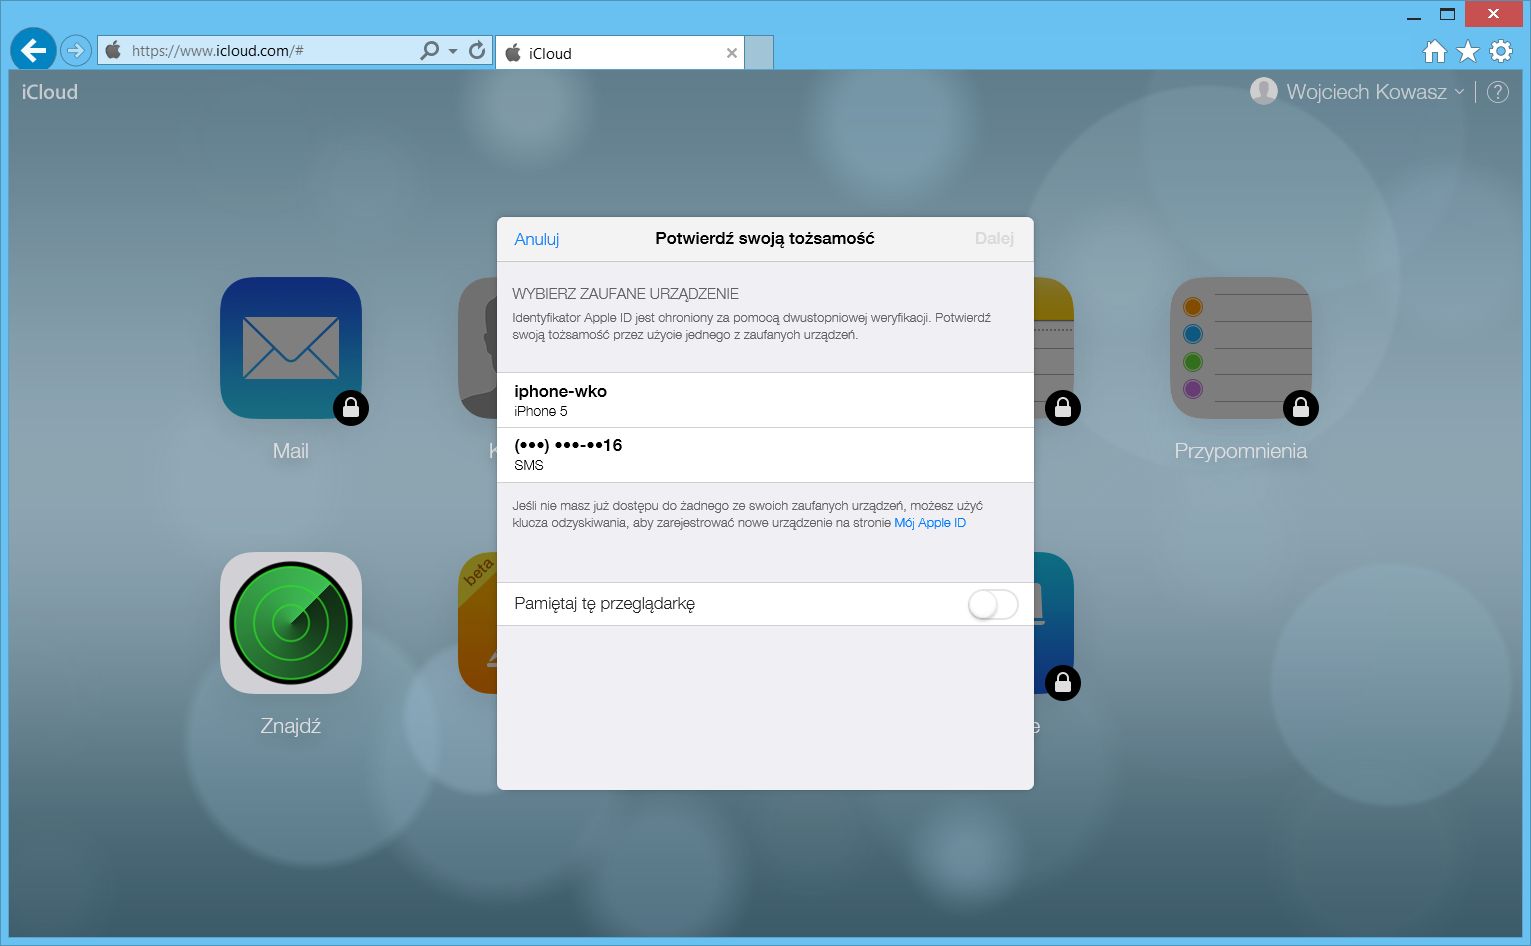Click the Apple site icon in address bar
Viewport: 1531px width, 946px height.
pos(114,50)
